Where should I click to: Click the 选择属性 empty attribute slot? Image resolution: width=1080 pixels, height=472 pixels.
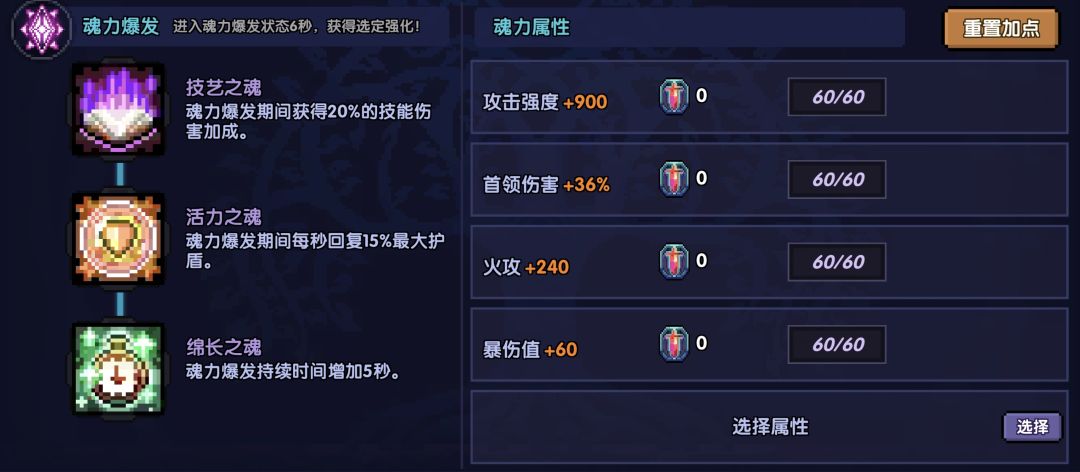click(x=769, y=427)
